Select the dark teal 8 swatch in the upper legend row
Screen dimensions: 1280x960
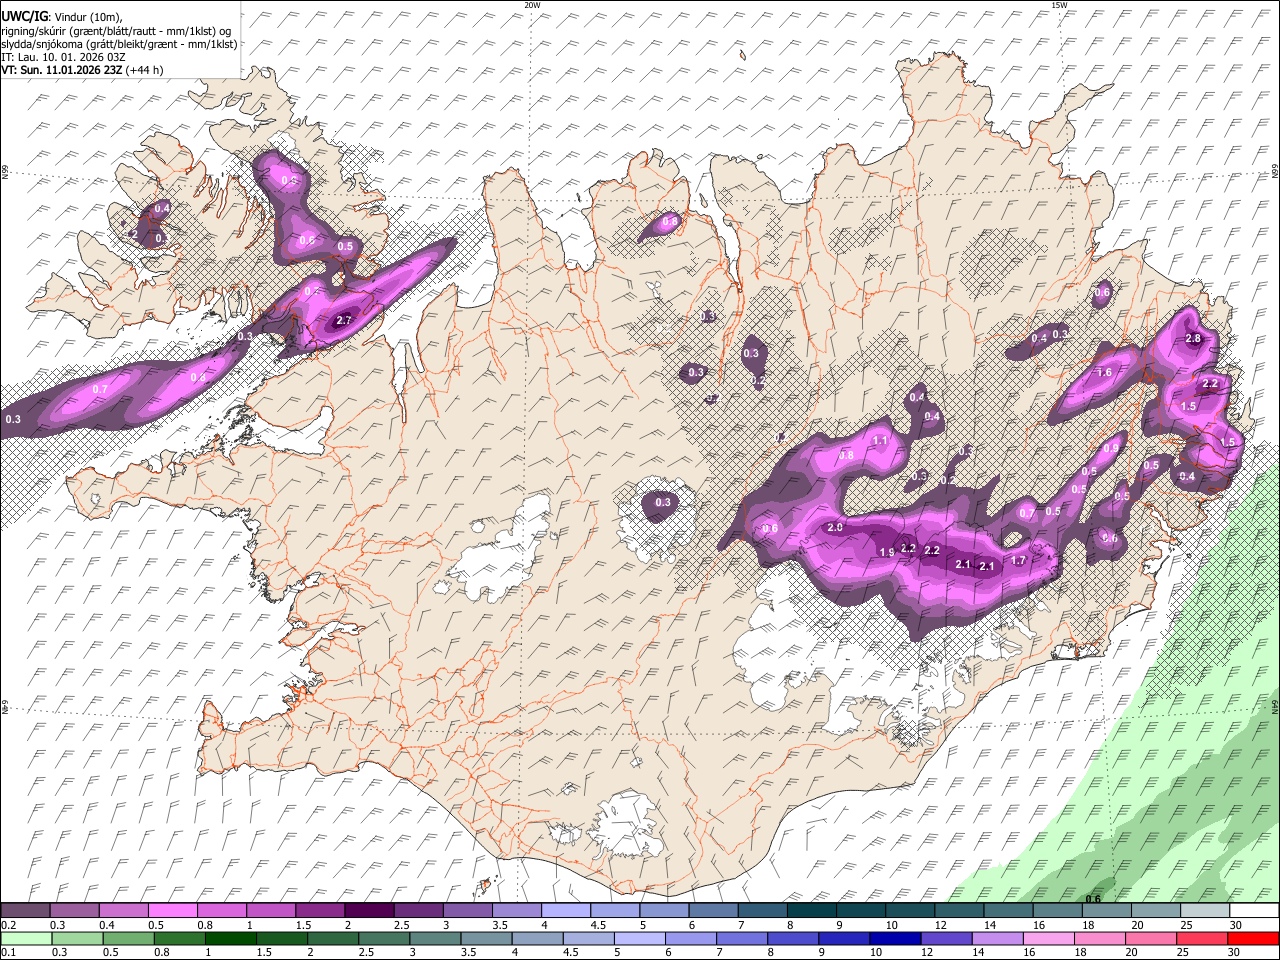(812, 911)
